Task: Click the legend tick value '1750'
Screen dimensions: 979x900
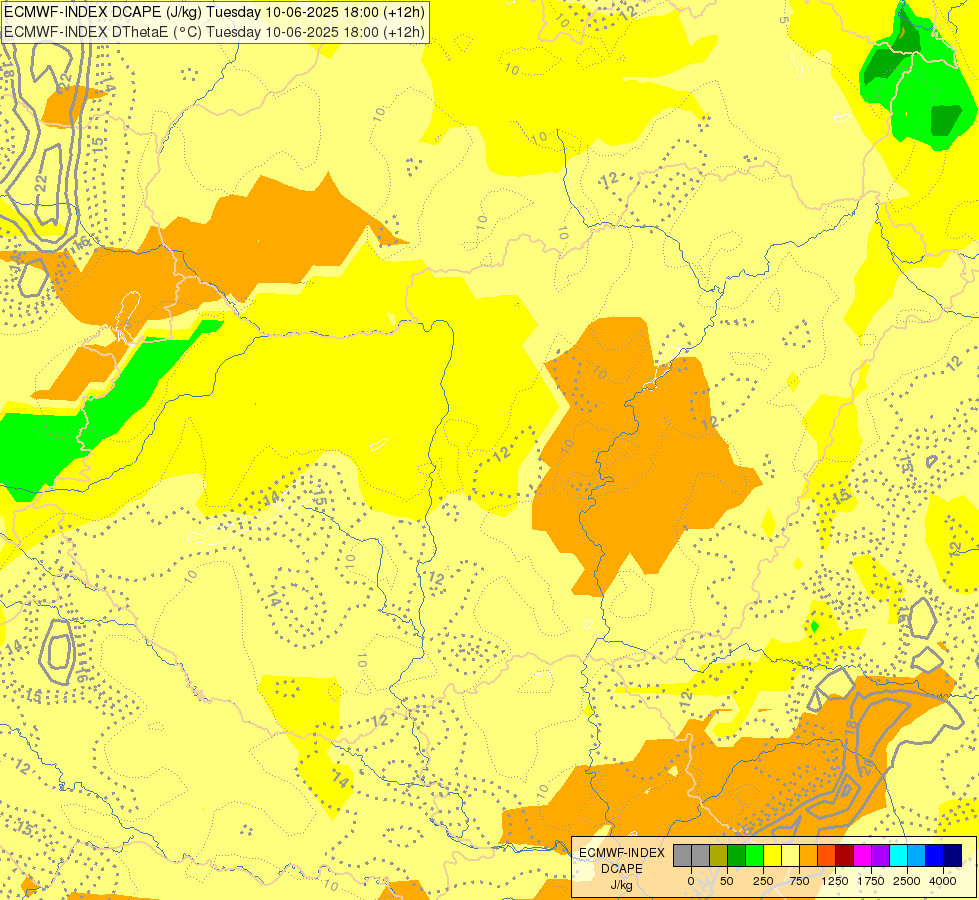Action: click(x=871, y=881)
